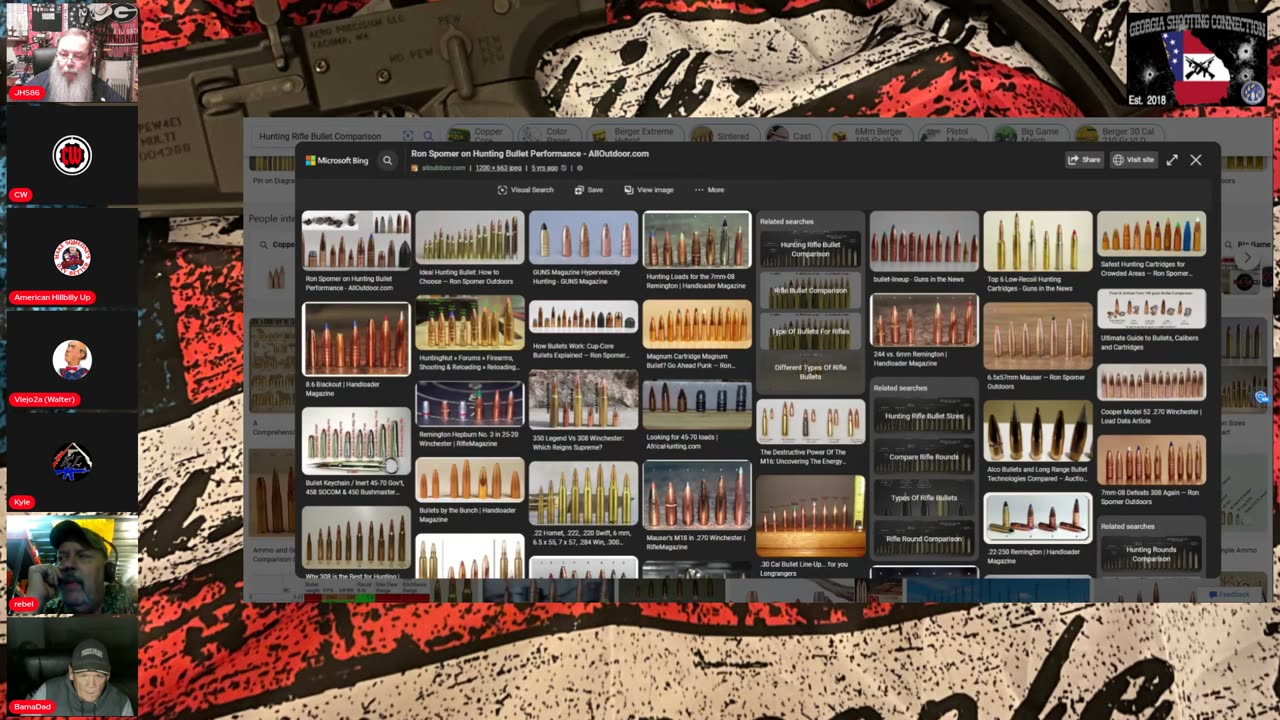This screenshot has width=1280, height=720.
Task: Start a Visual Search on the image
Action: 525,190
